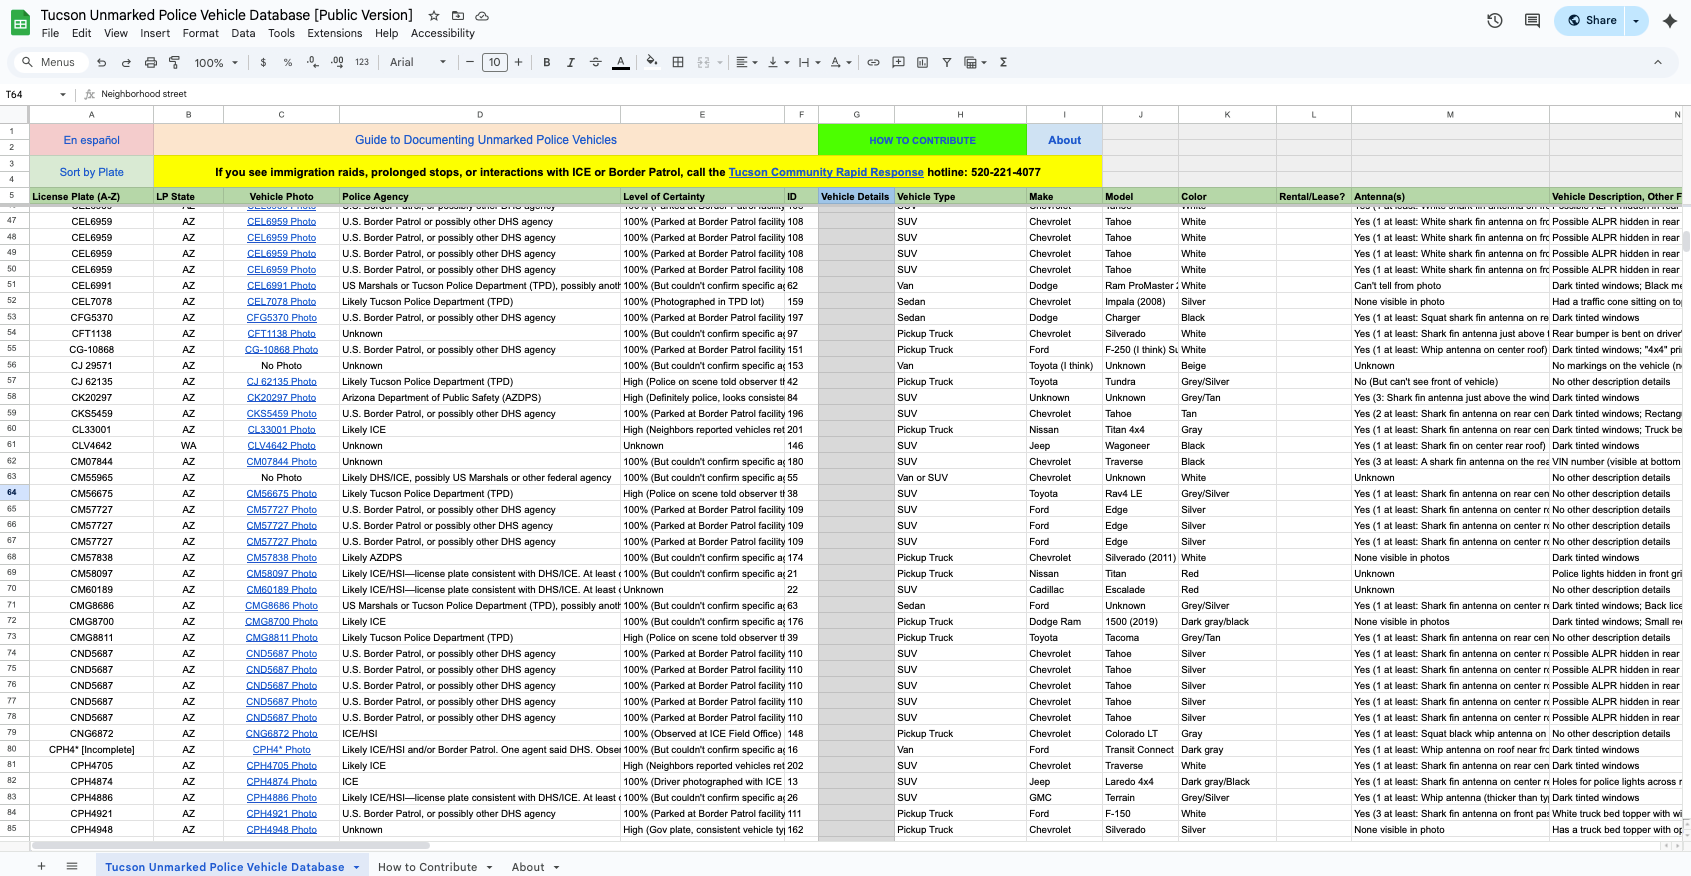Open horizontal align dropdown

[x=747, y=62]
